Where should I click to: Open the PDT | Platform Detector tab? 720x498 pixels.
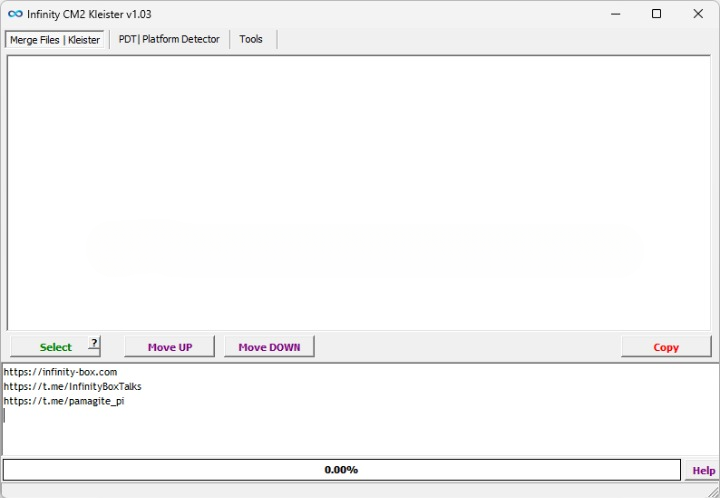coord(168,39)
